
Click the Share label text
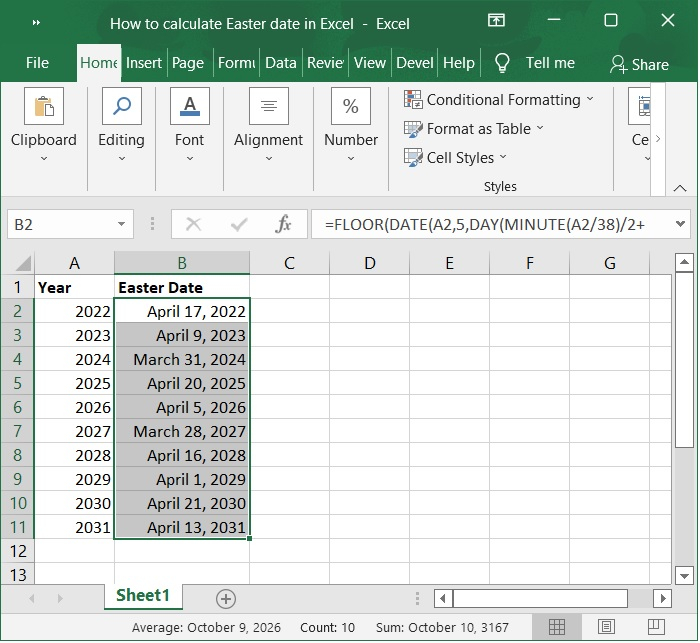(x=650, y=65)
